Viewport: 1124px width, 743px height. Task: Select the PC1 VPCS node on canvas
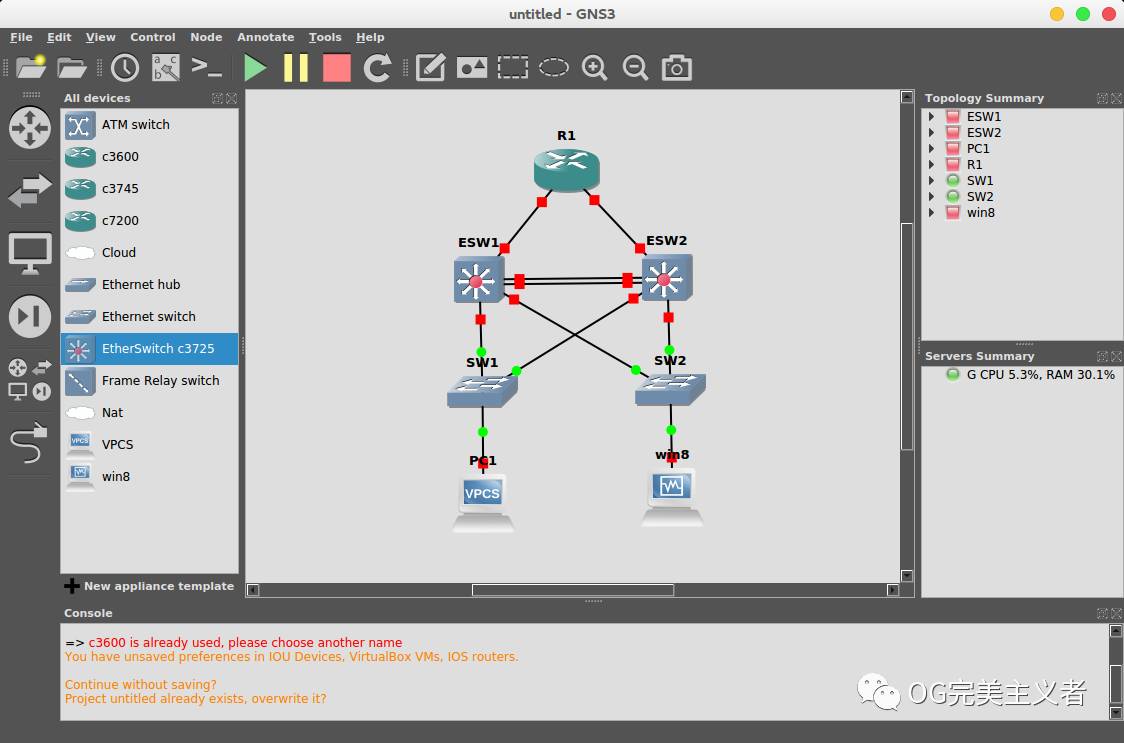[x=482, y=502]
